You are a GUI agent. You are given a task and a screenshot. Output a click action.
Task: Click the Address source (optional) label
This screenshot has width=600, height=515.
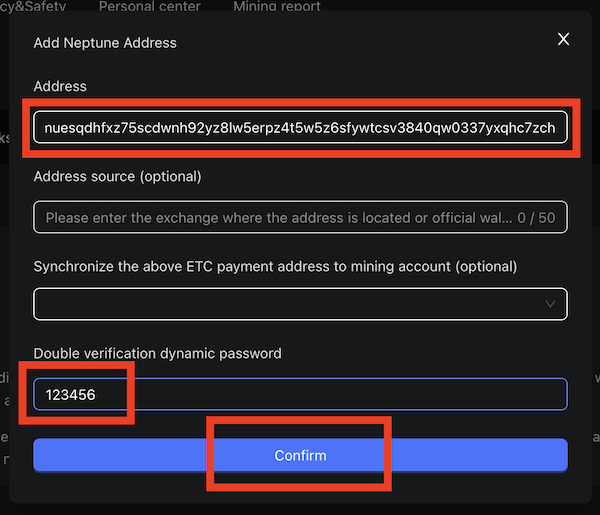point(117,177)
